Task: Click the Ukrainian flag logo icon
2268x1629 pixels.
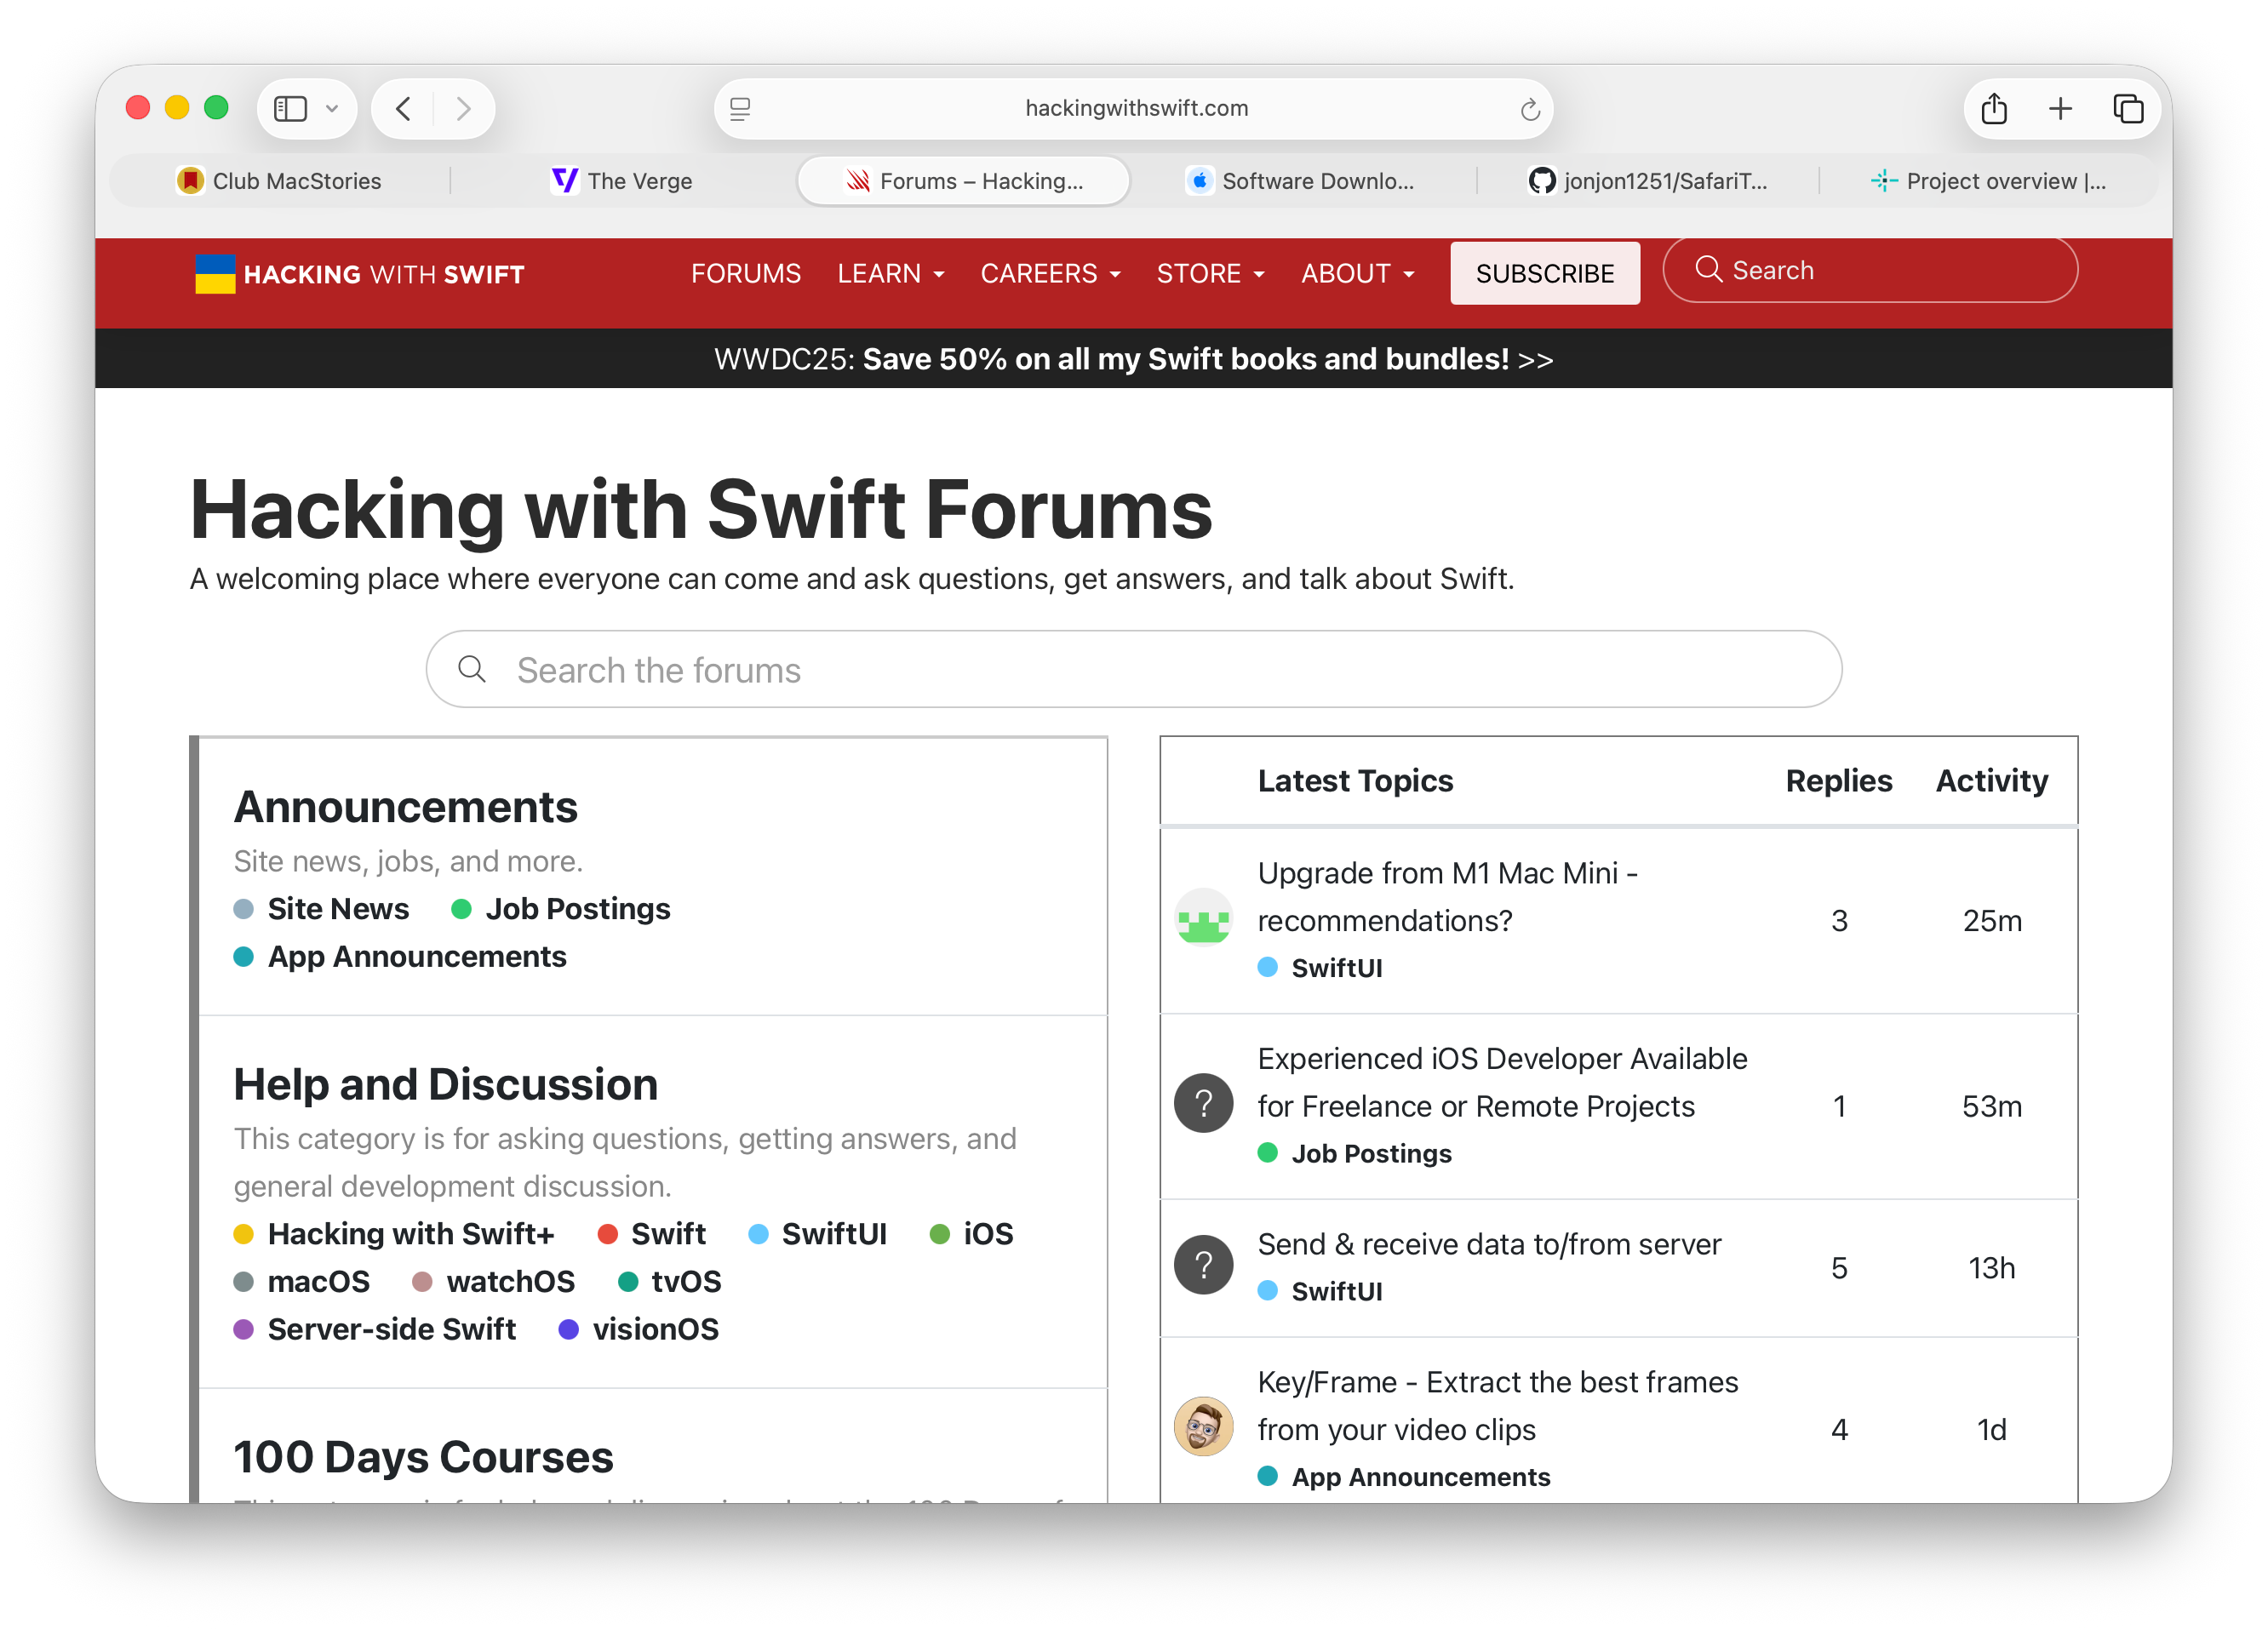Action: click(x=215, y=274)
